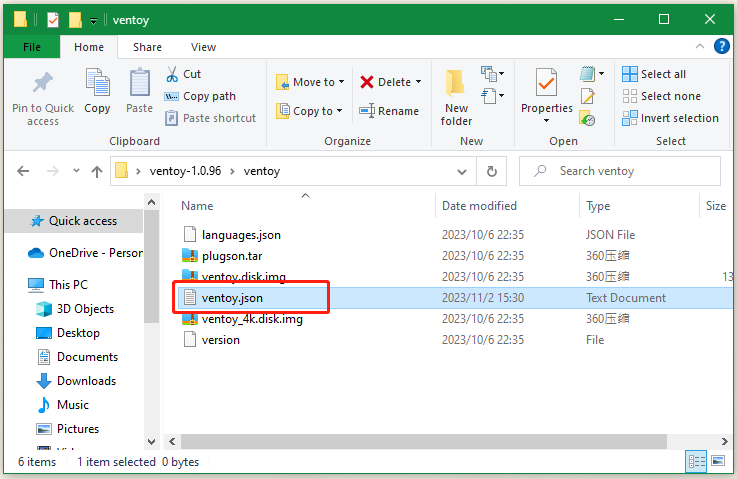
Task: Click Invert selection
Action: (670, 118)
